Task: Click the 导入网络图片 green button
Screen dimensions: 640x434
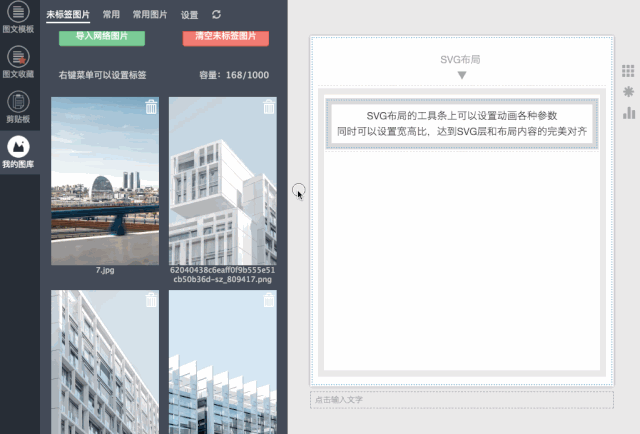Action: coord(102,38)
